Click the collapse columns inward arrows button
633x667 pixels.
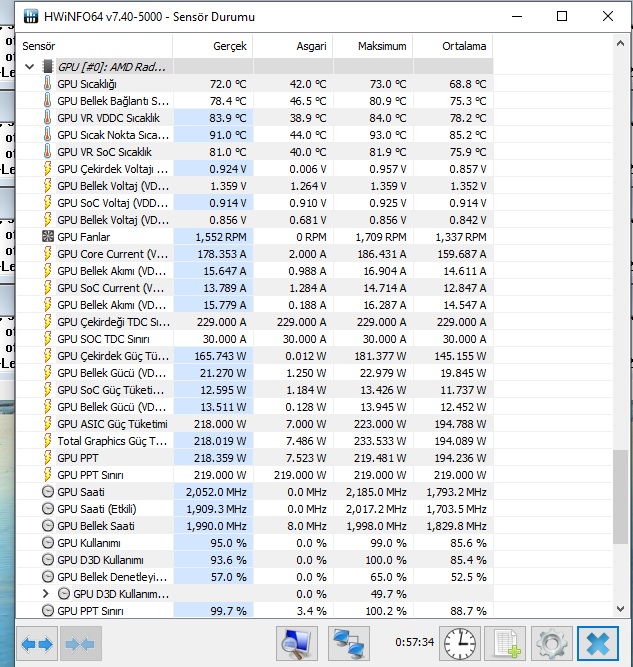81,643
